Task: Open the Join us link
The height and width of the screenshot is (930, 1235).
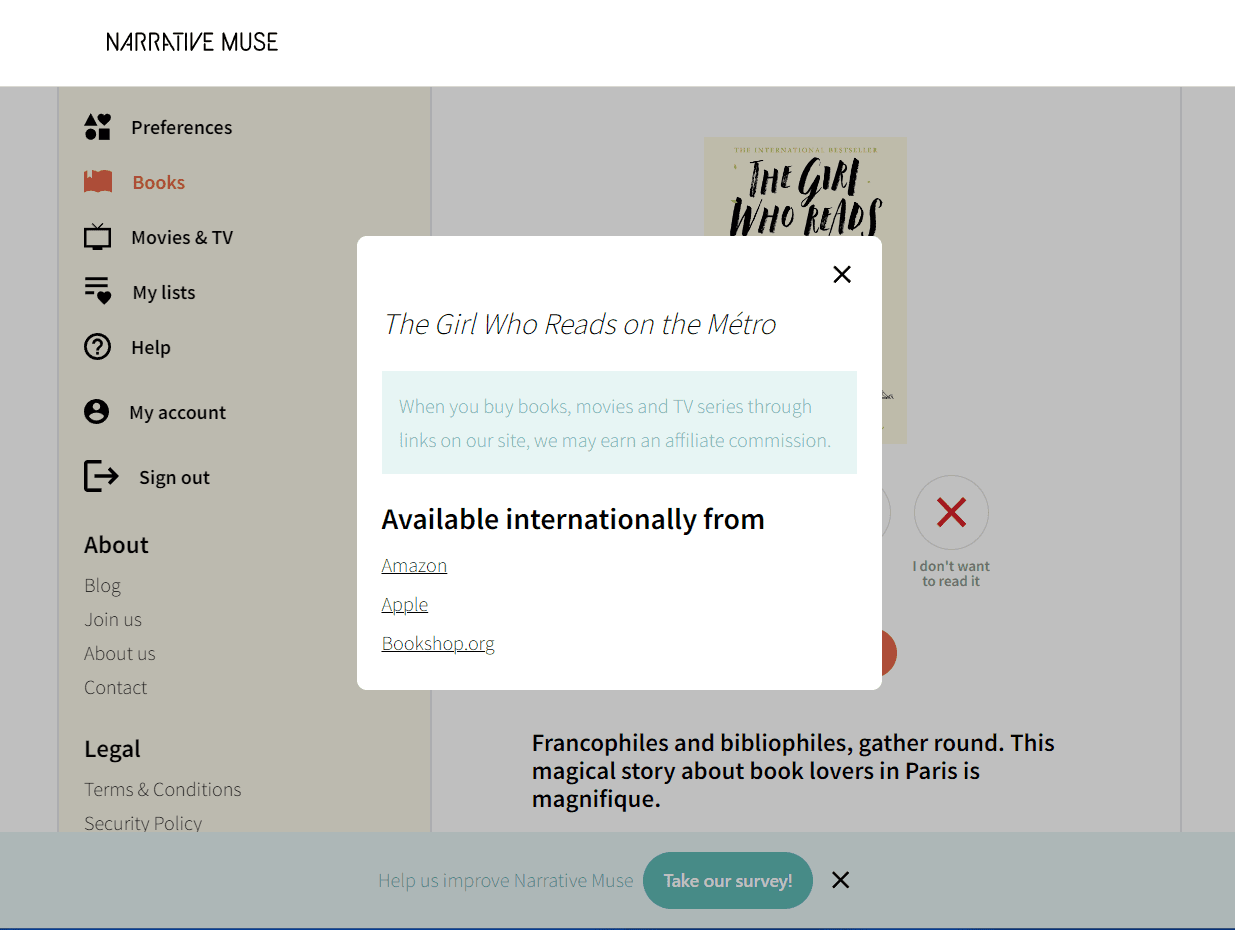Action: click(113, 620)
